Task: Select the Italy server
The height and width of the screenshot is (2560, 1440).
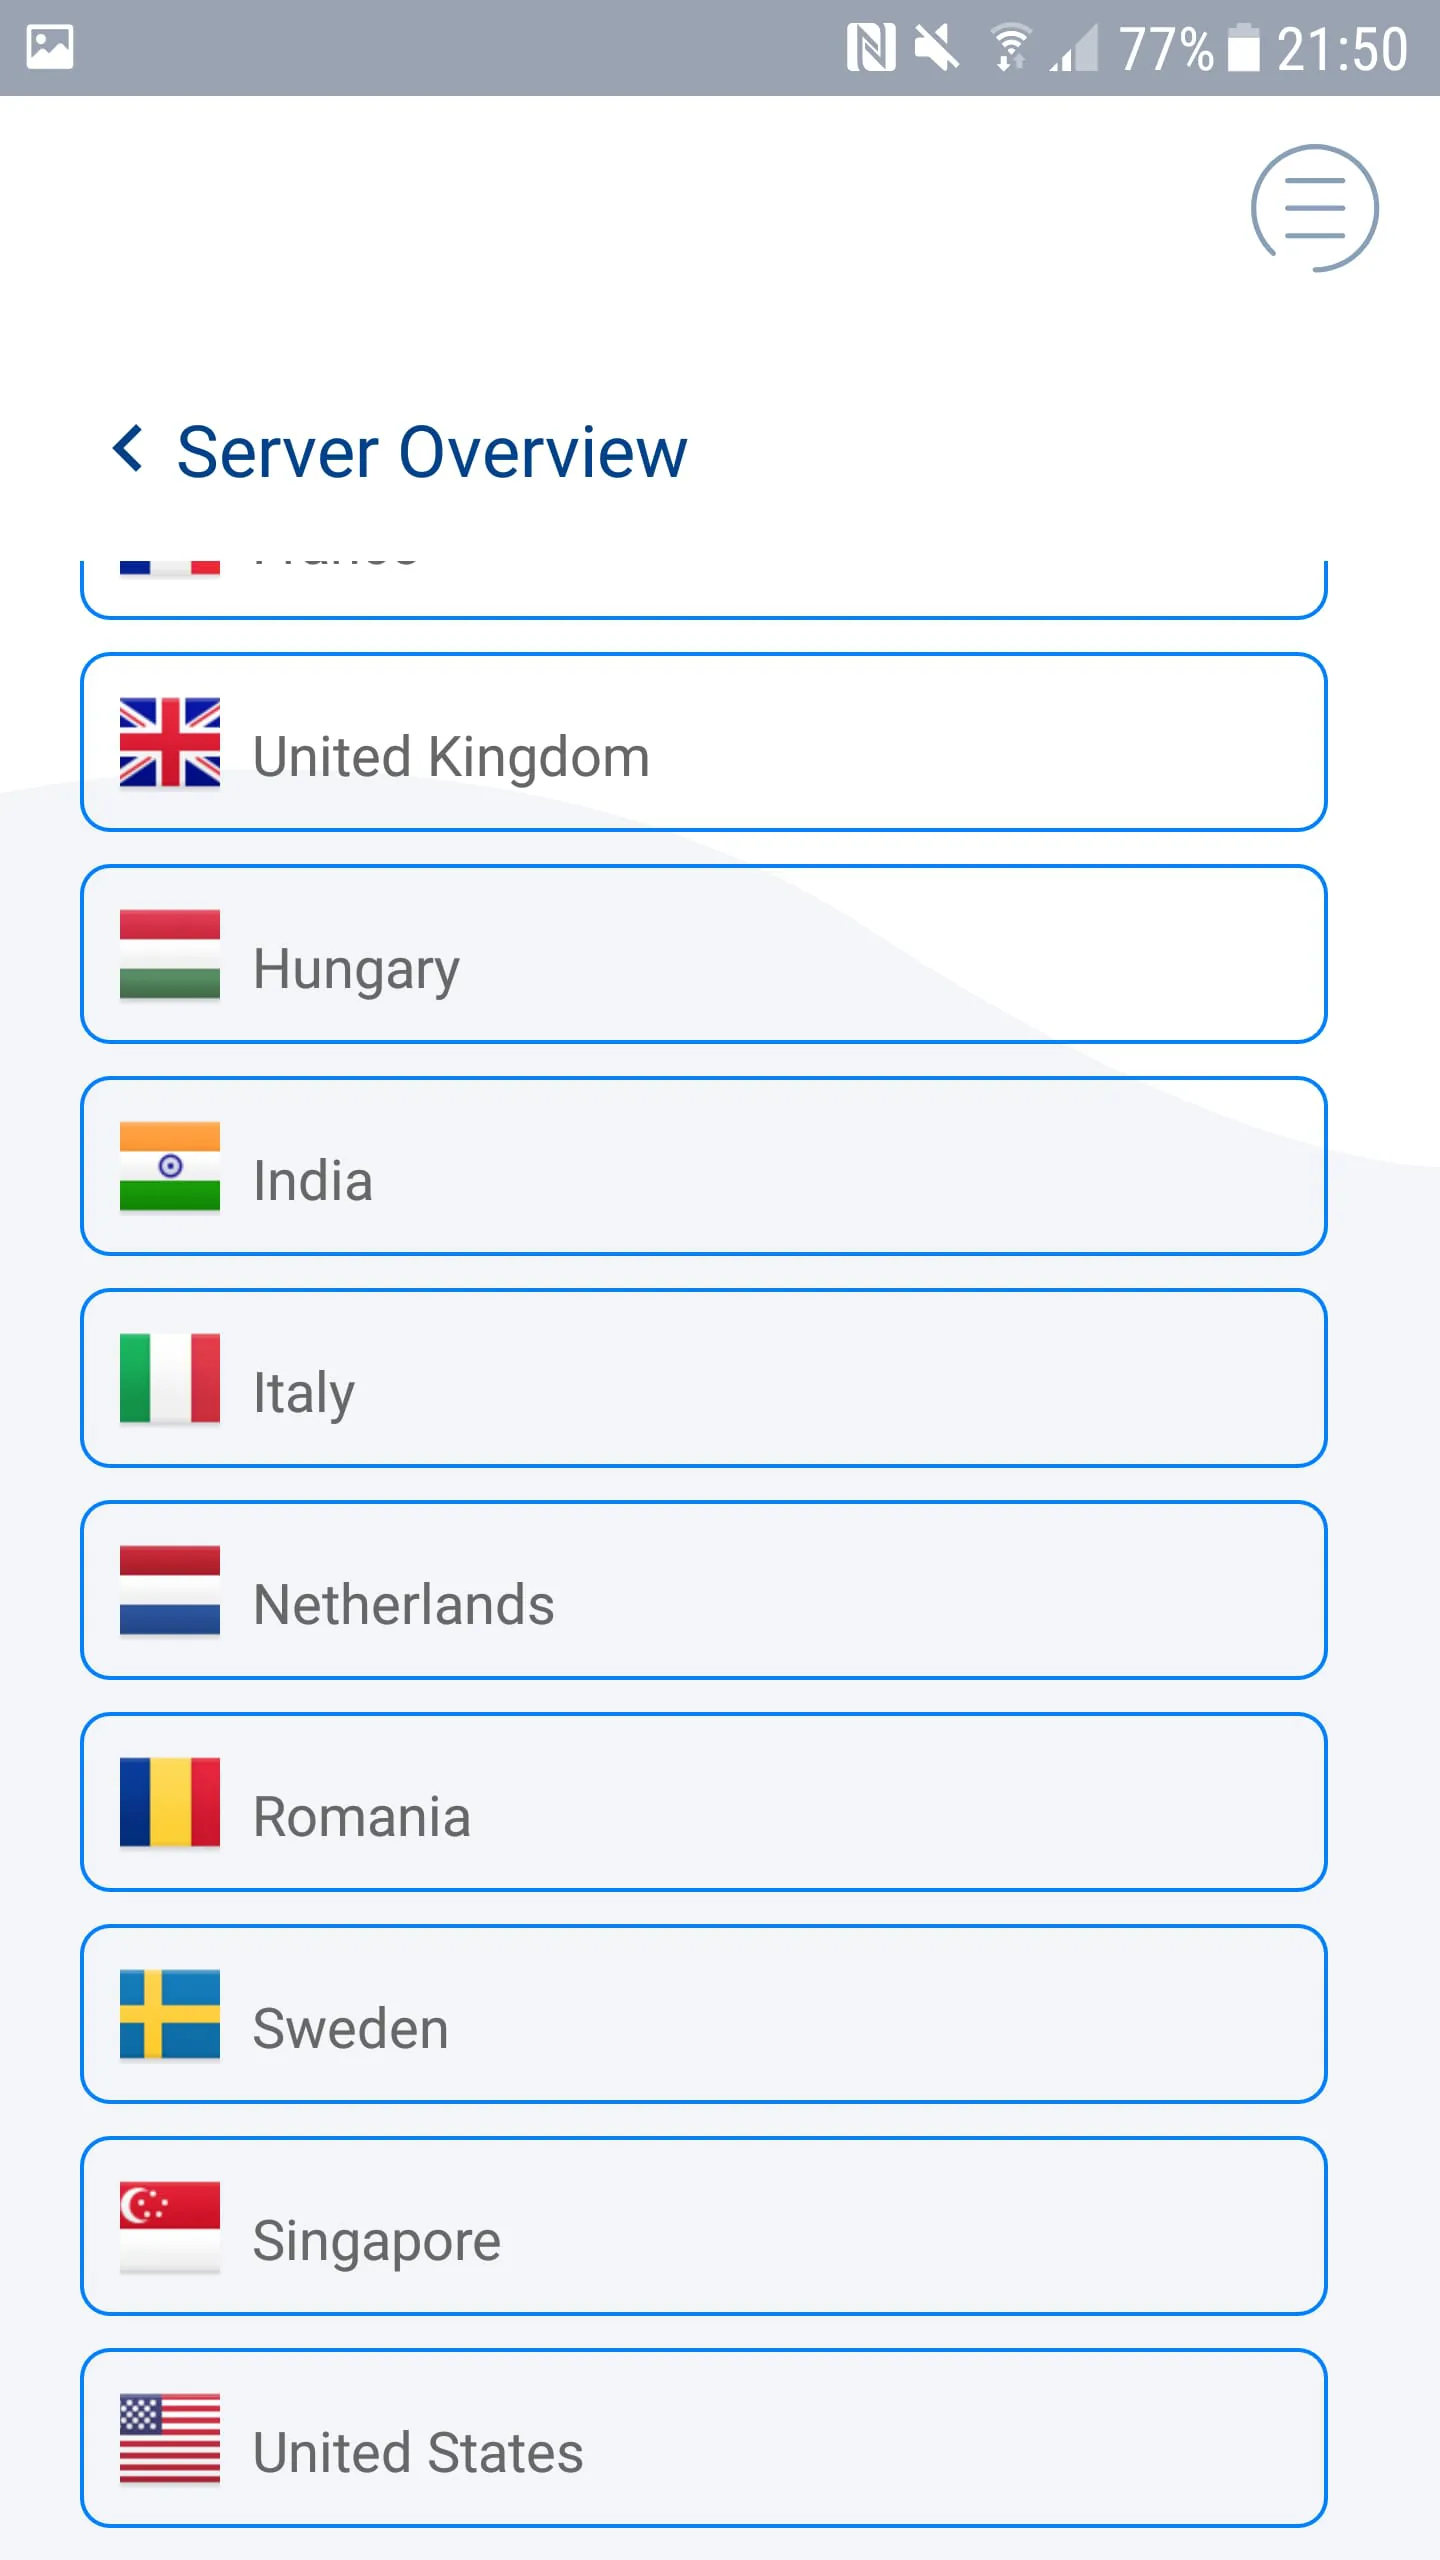Action: 702,1379
